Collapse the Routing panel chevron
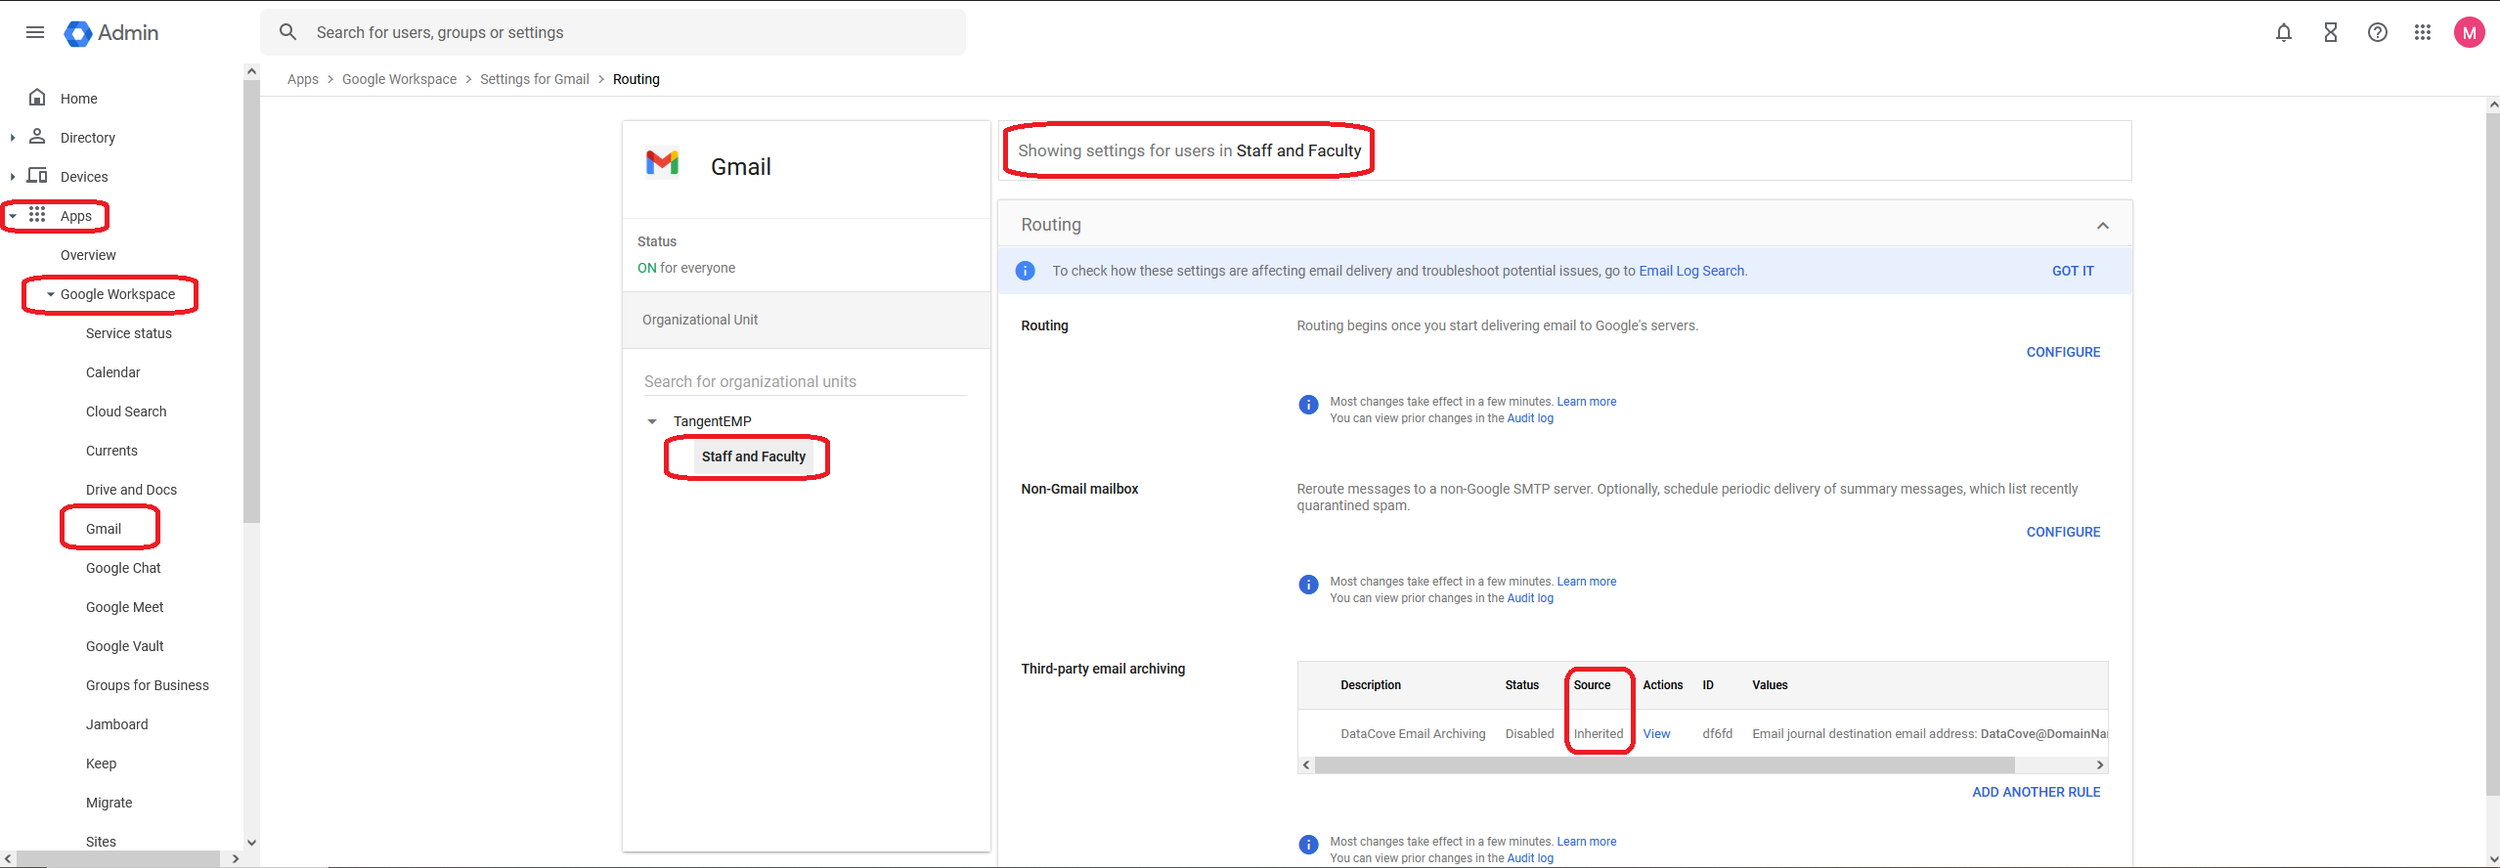This screenshot has width=2500, height=868. coord(2102,226)
